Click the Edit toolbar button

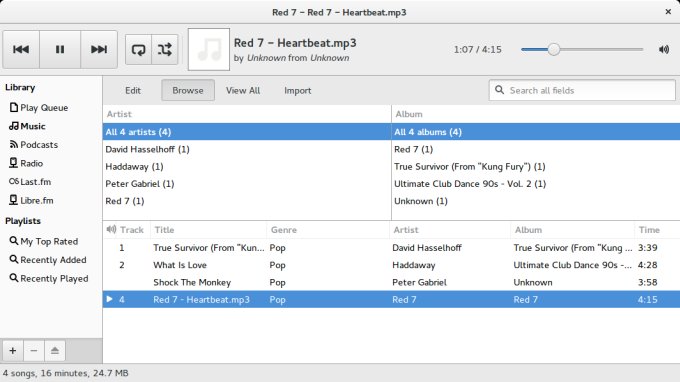coord(133,91)
